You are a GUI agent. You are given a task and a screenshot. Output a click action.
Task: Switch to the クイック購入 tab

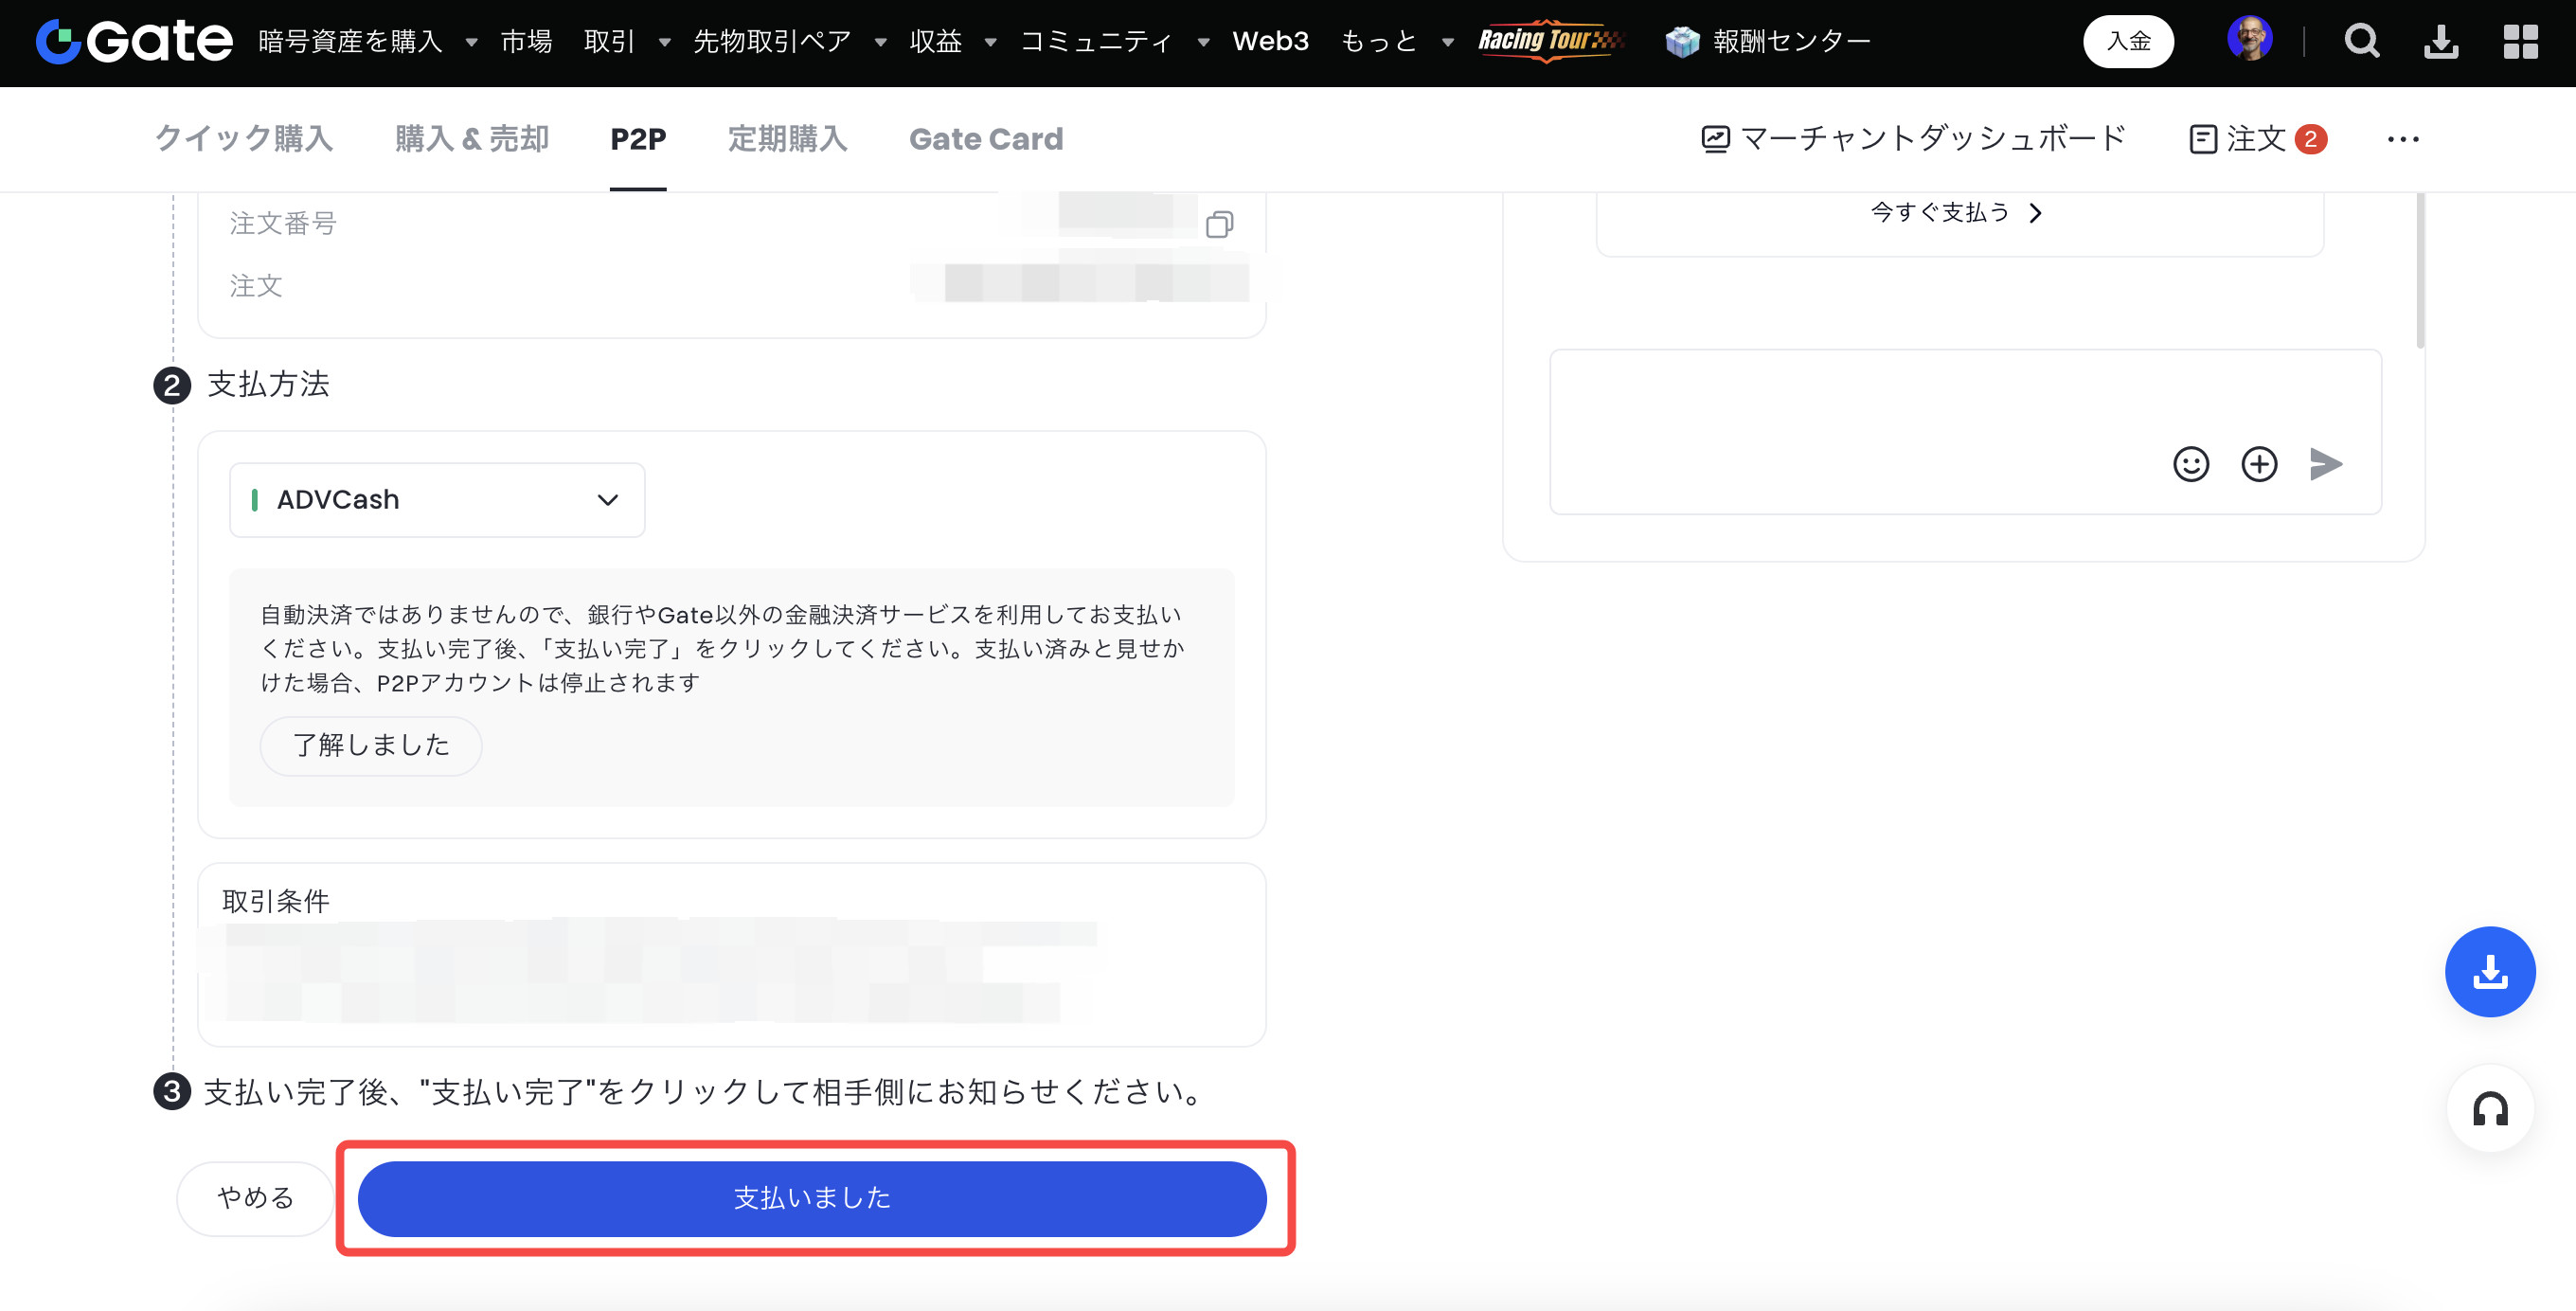pos(244,139)
